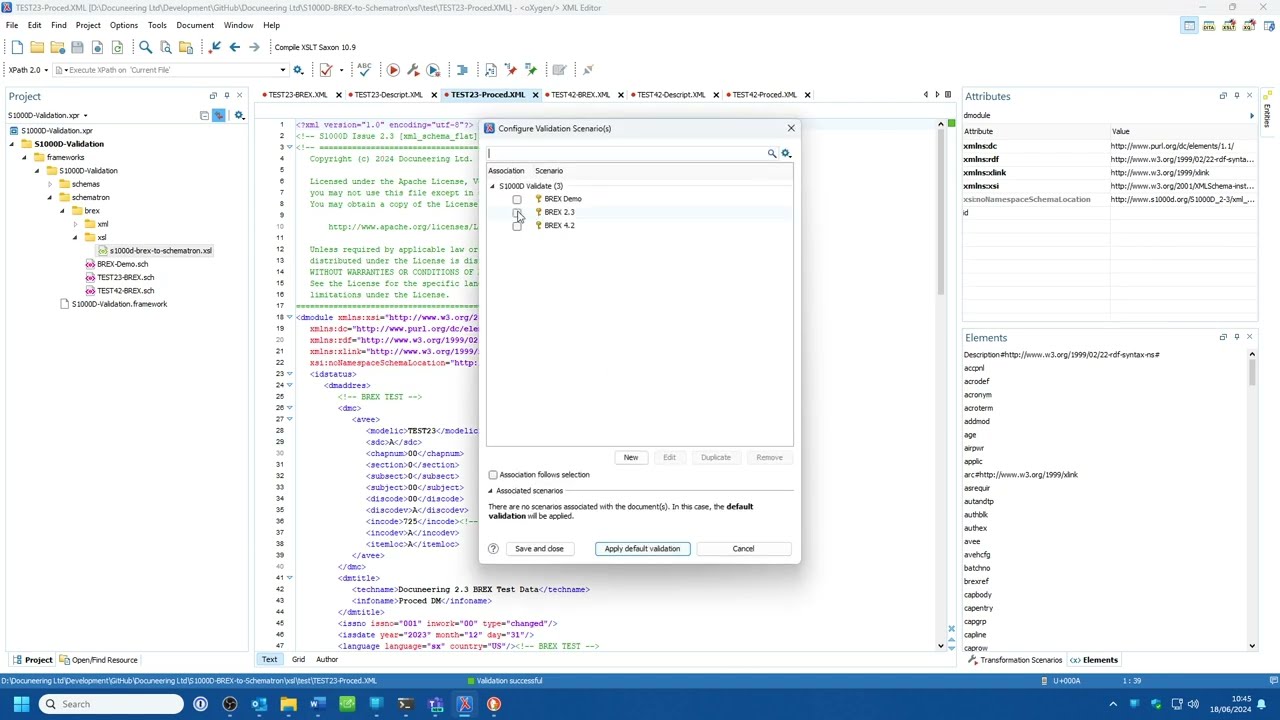Image resolution: width=1280 pixels, height=720 pixels.
Task: Open Project panel settings gear
Action: coord(239,116)
